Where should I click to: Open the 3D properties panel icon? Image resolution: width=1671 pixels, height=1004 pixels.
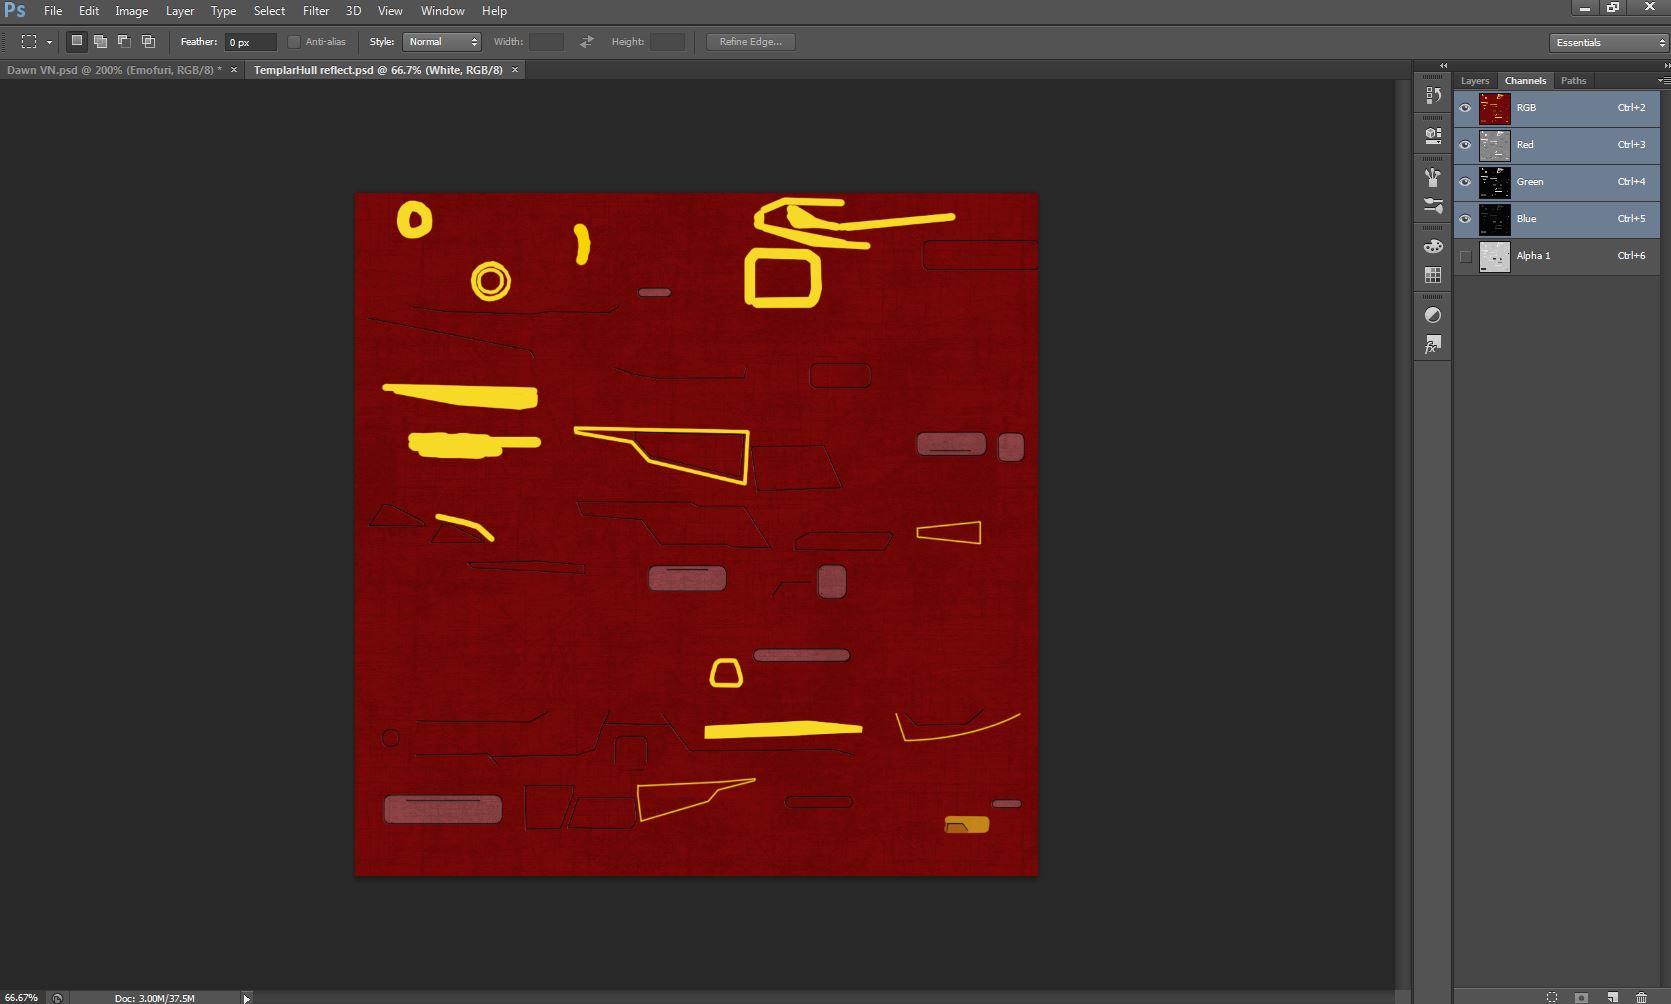coord(1433,134)
